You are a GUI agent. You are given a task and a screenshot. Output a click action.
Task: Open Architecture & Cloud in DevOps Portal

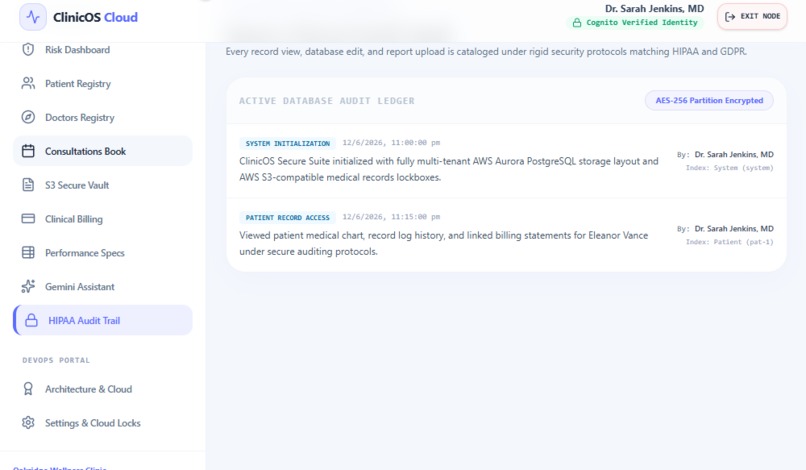point(103,389)
